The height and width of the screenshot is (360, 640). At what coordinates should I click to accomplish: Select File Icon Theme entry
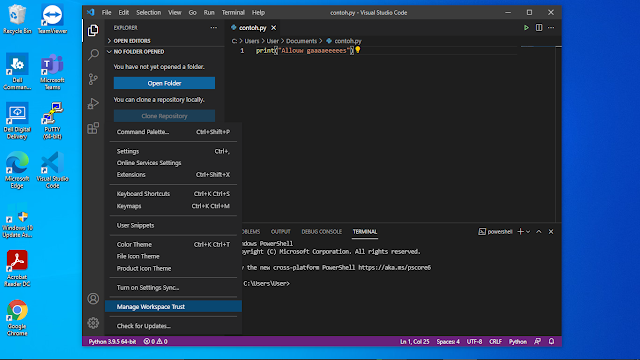(x=173, y=256)
